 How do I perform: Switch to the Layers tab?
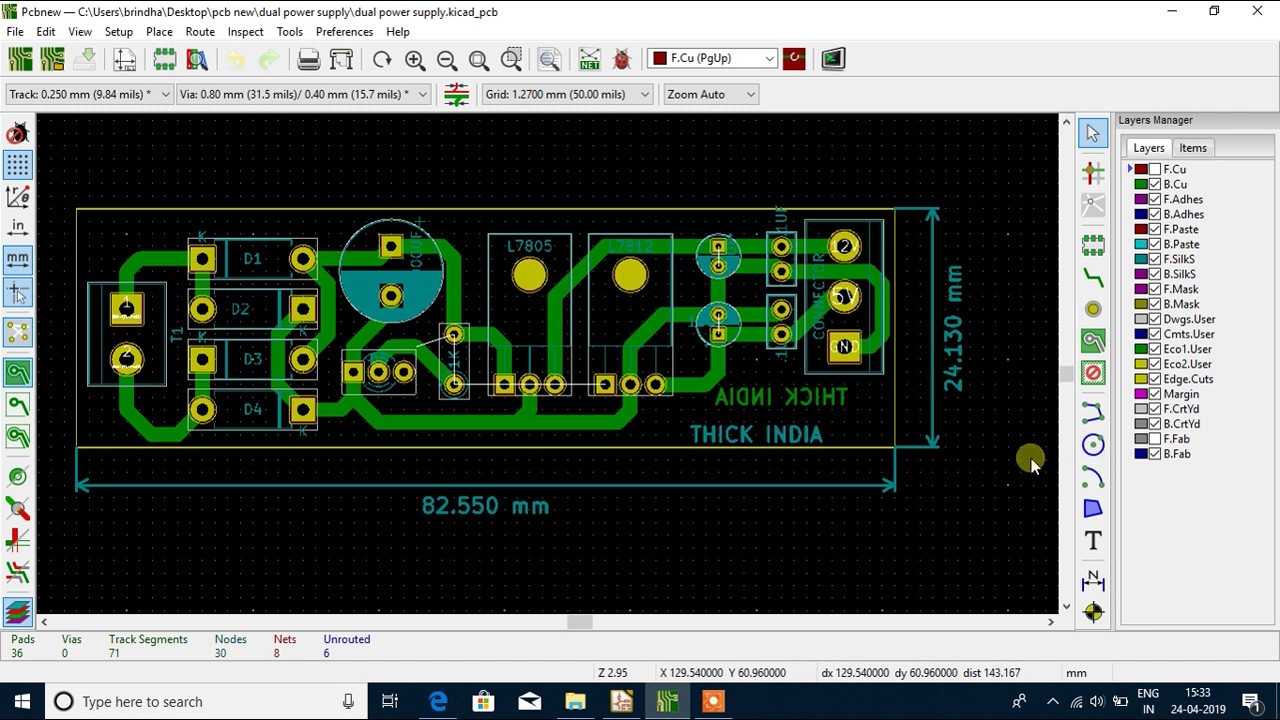coord(1148,148)
